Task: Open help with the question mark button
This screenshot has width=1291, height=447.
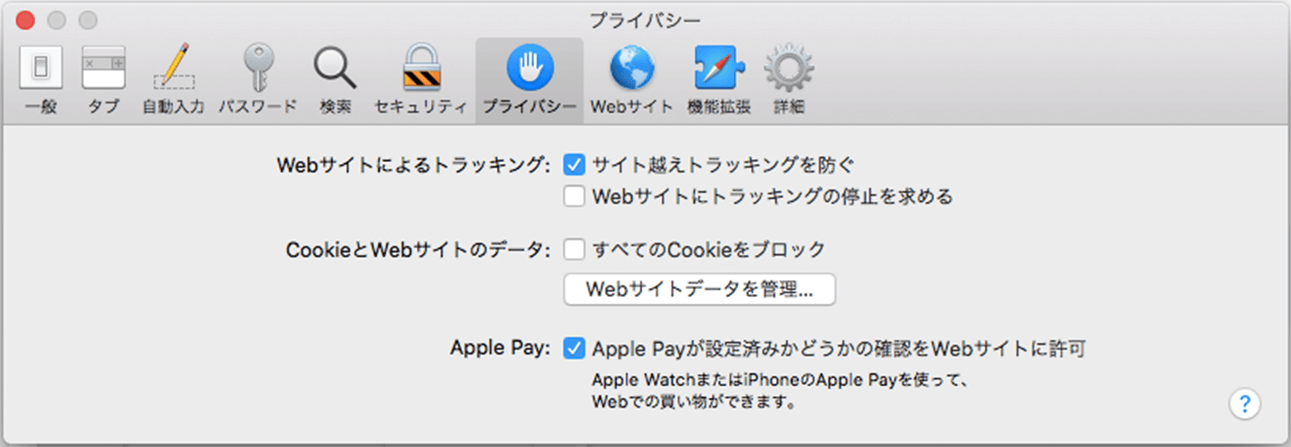Action: tap(1244, 404)
